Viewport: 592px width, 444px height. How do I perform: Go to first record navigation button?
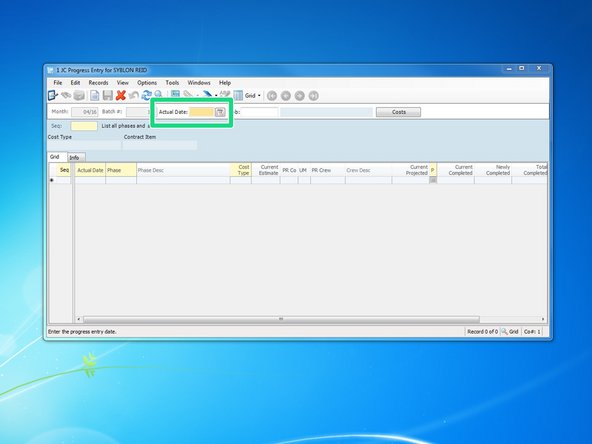[272, 96]
